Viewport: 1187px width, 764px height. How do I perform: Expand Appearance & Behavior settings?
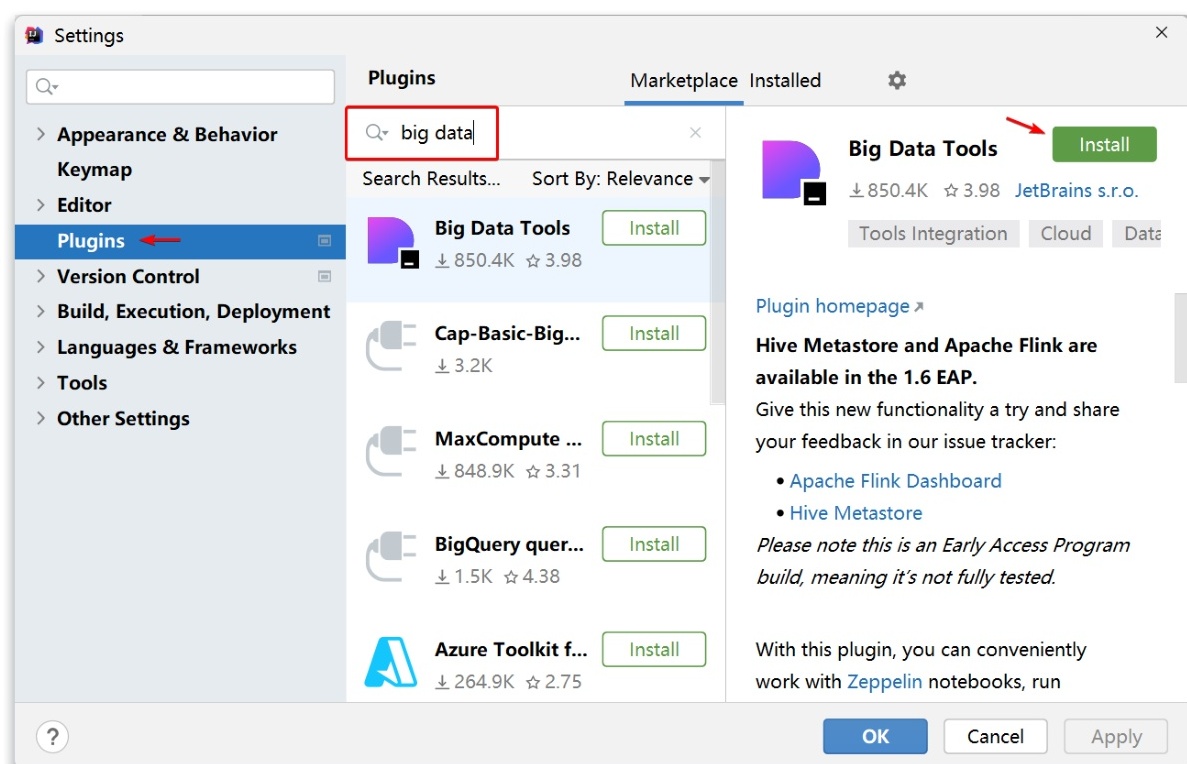41,134
